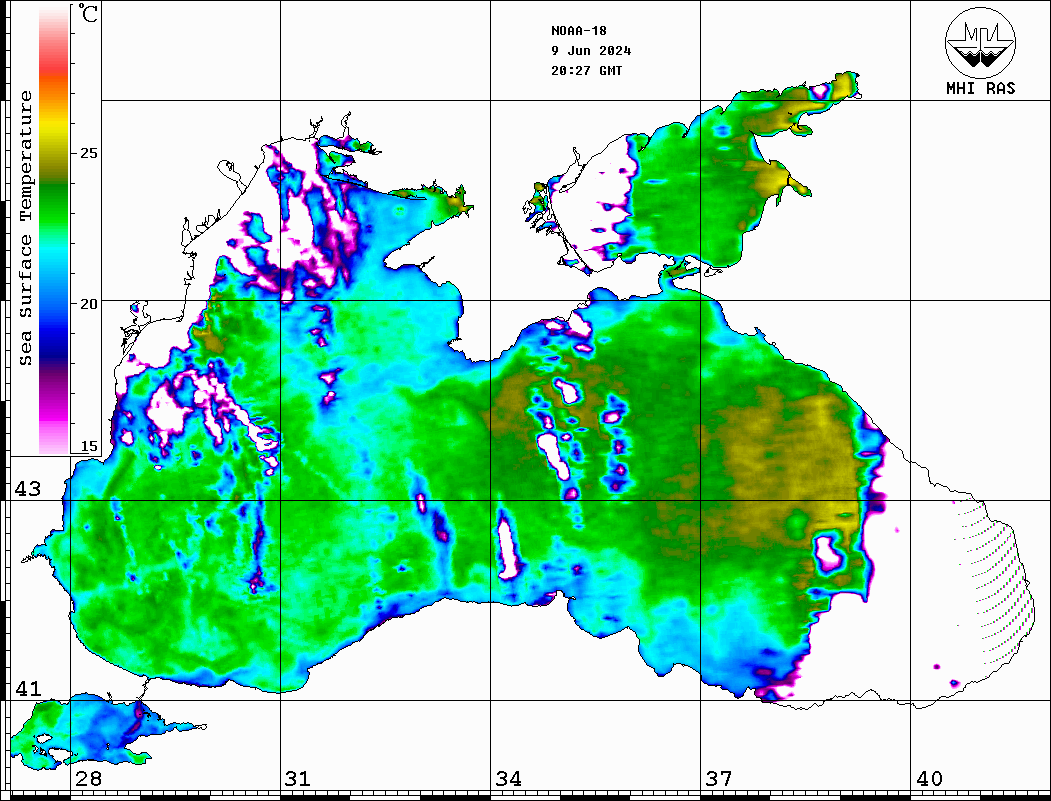1051x801 pixels.
Task: Click the "20:27 GMT" time text
Action: pyautogui.click(x=586, y=70)
